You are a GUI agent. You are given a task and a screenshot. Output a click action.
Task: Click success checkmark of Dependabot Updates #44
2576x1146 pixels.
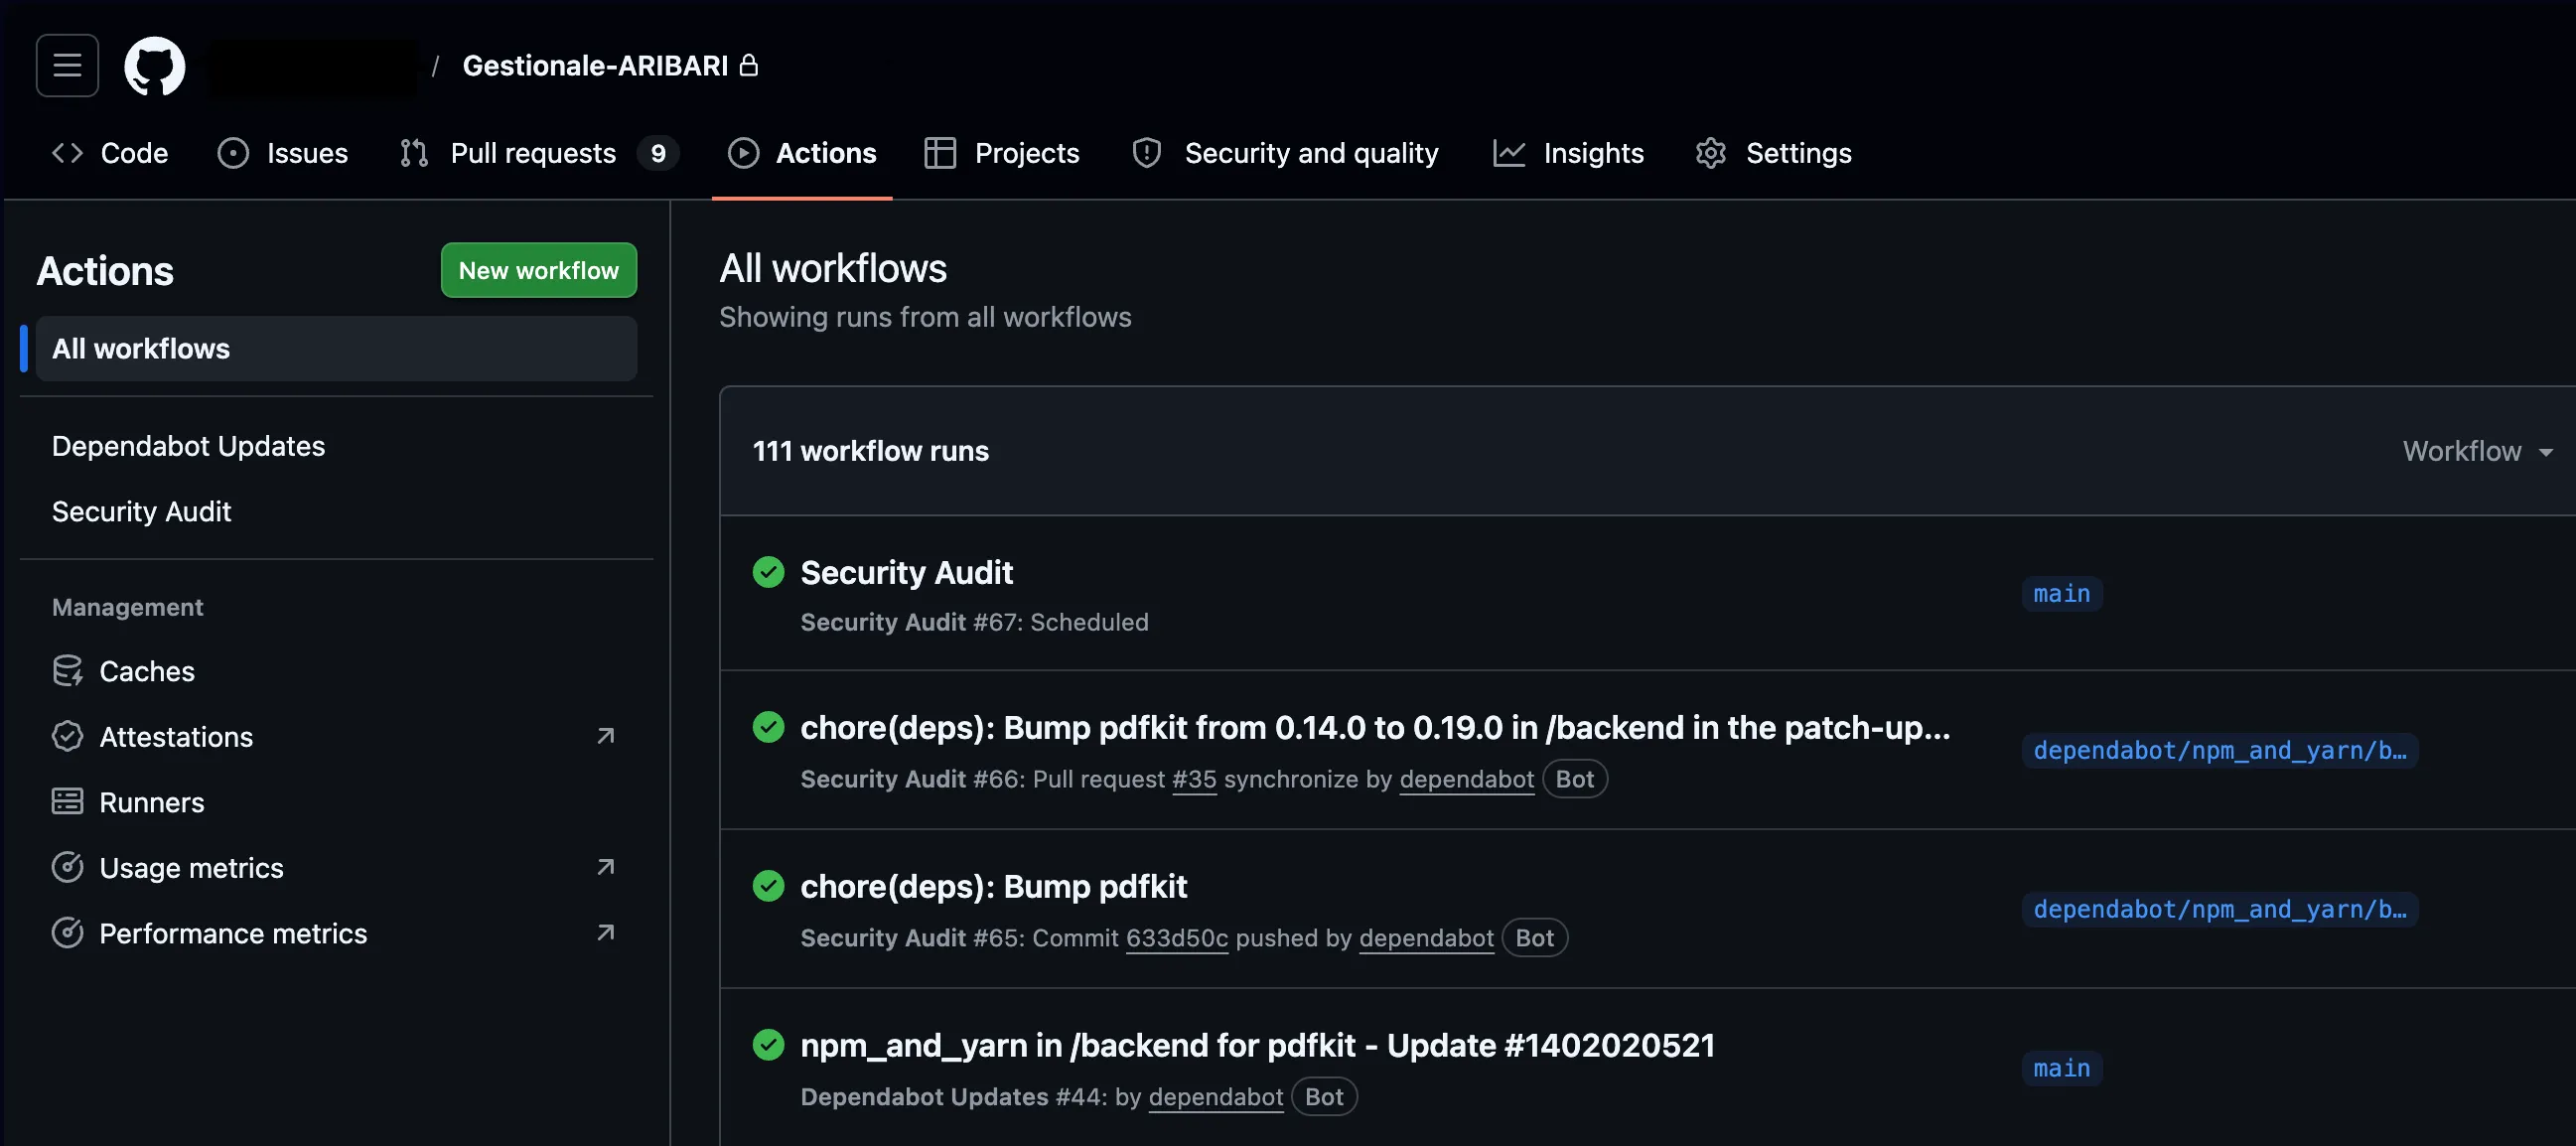[768, 1045]
